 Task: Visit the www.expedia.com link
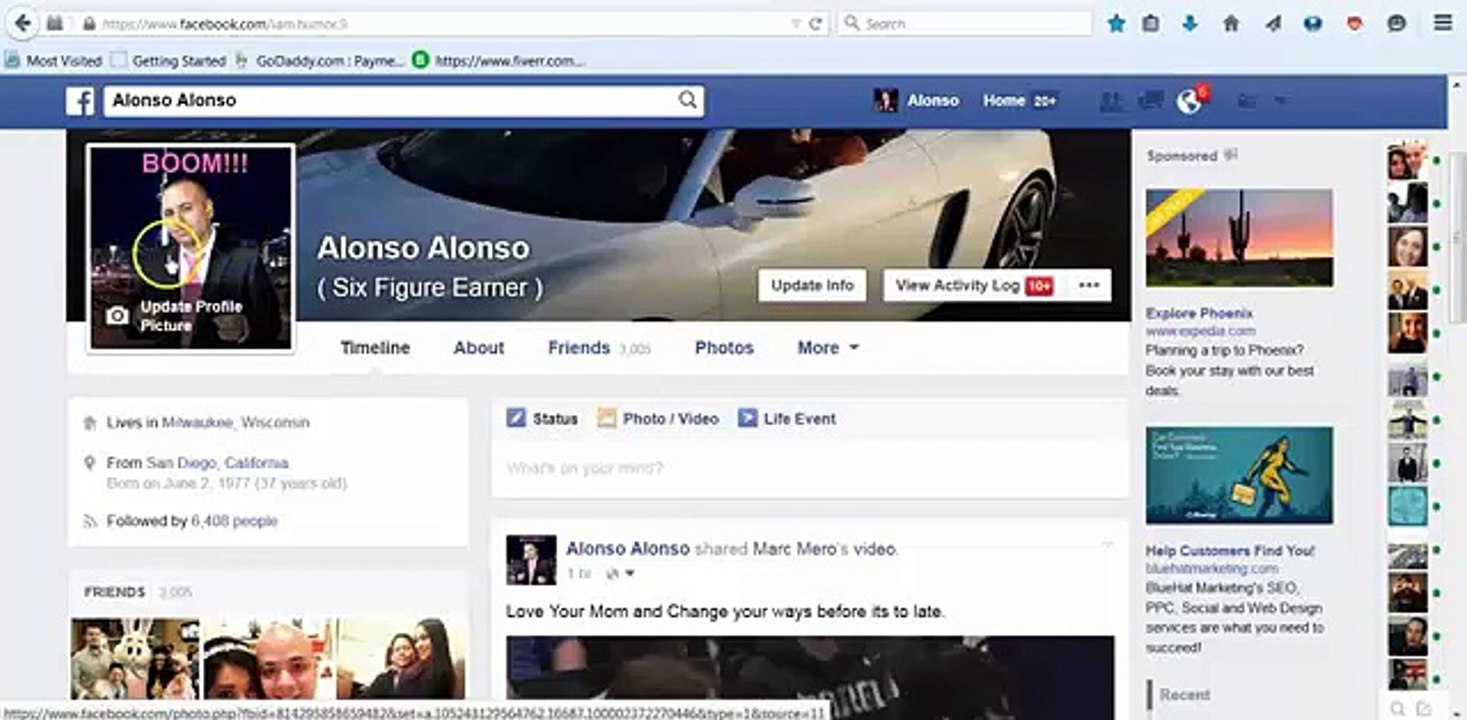tap(1200, 331)
